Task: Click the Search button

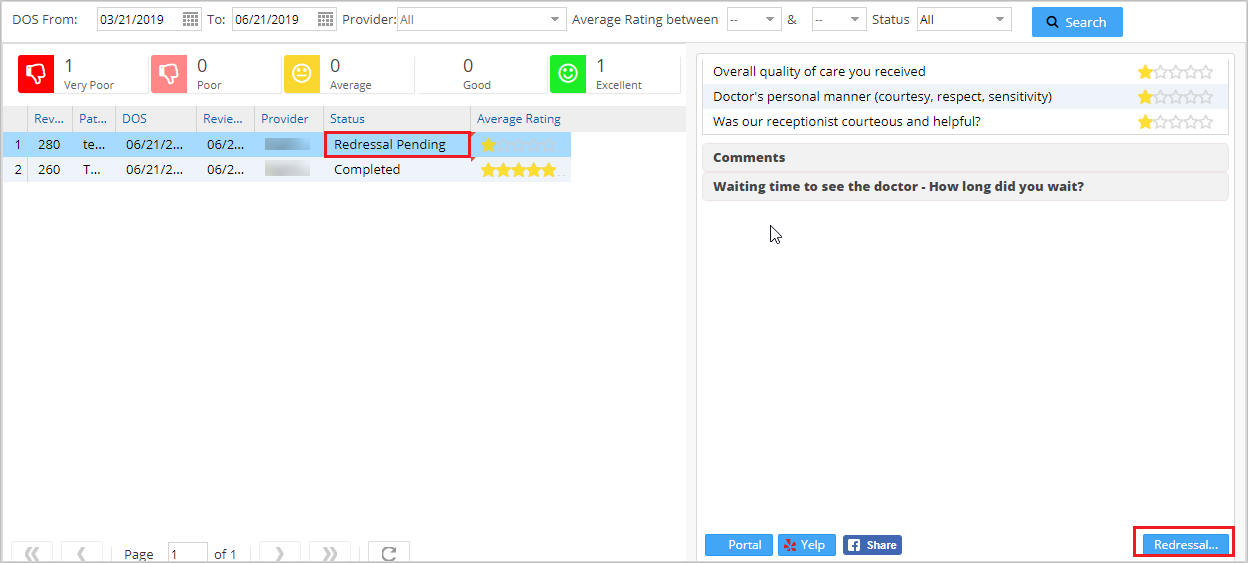Action: 1076,22
